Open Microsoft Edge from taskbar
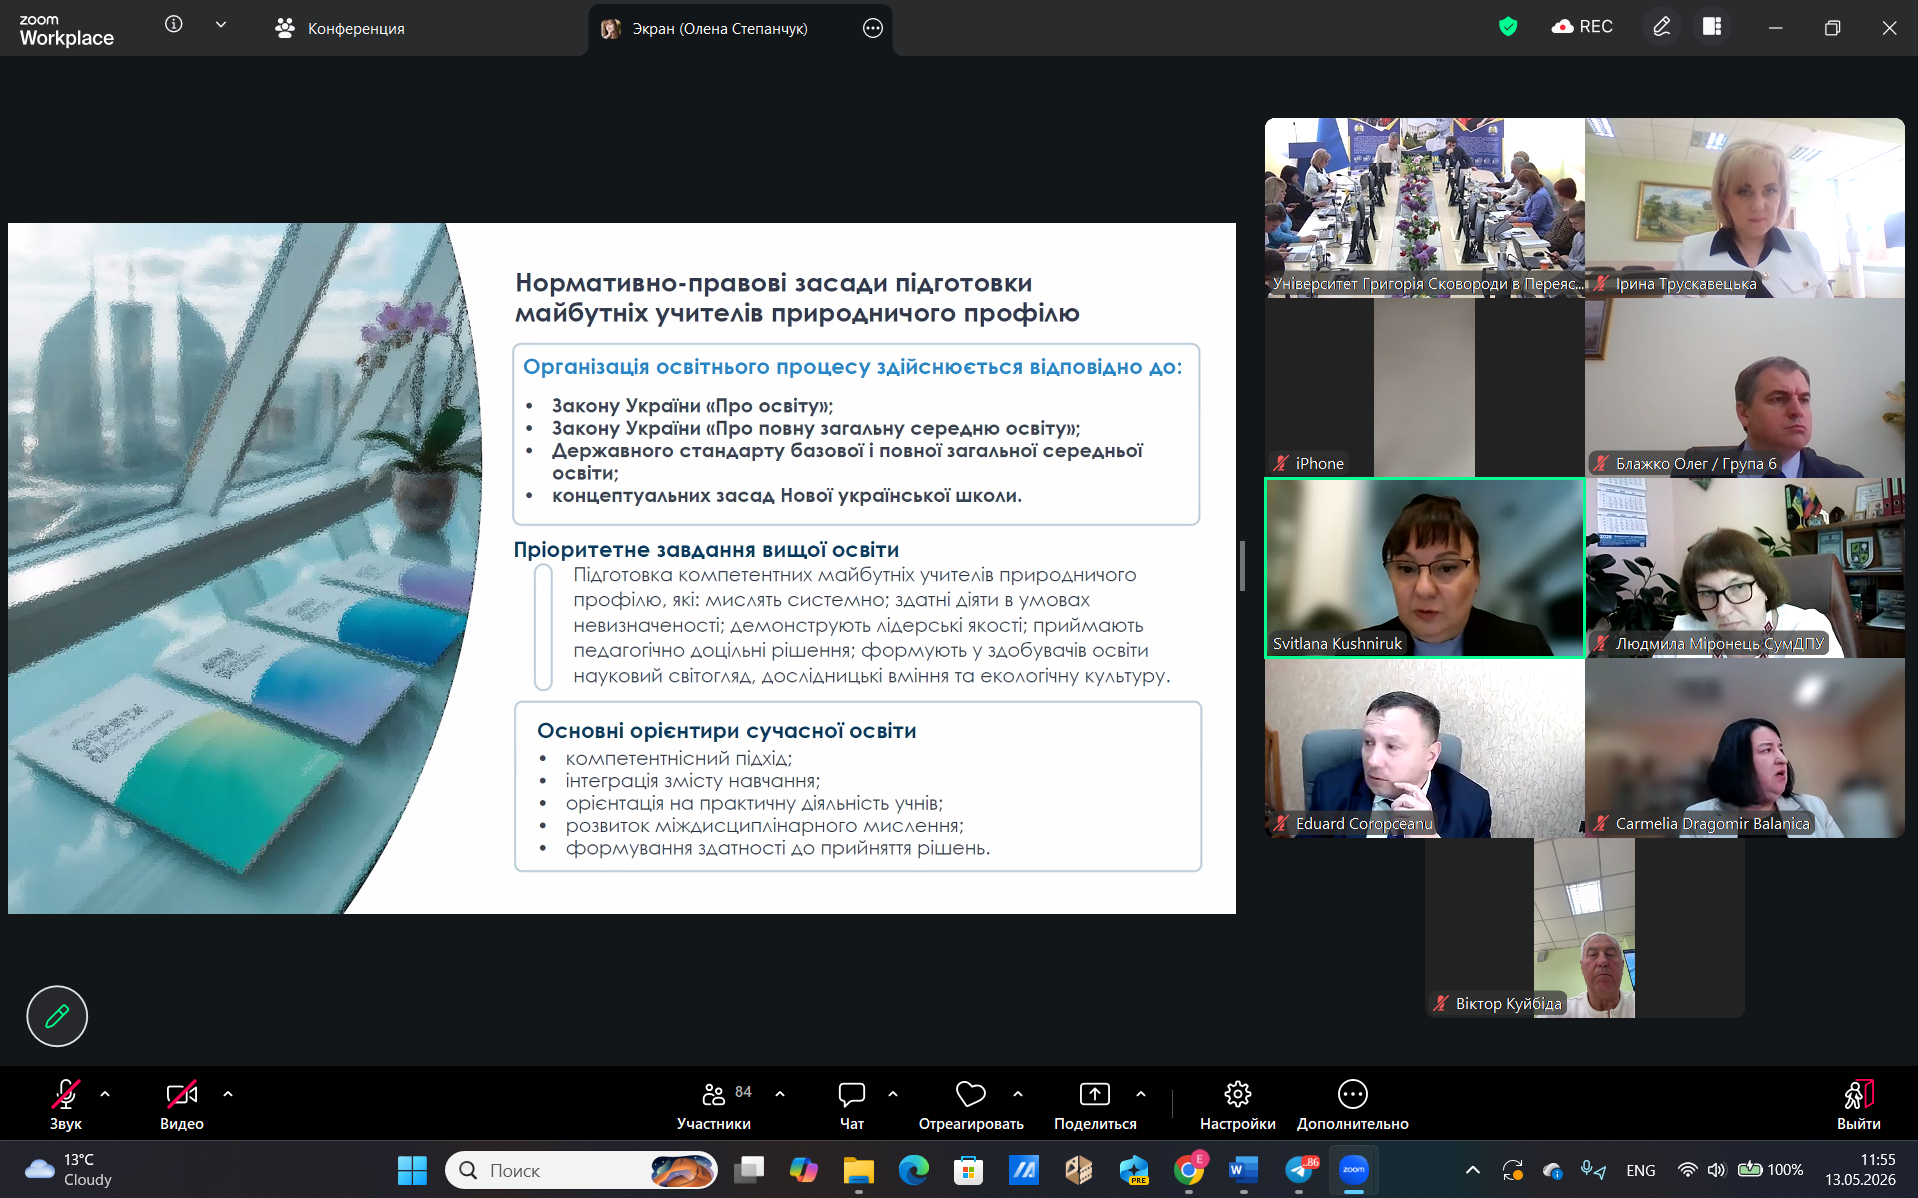 pos(914,1170)
